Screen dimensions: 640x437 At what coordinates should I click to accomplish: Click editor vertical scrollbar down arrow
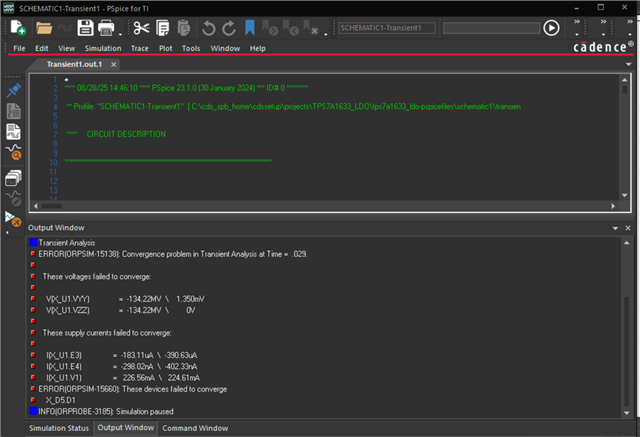coord(624,195)
